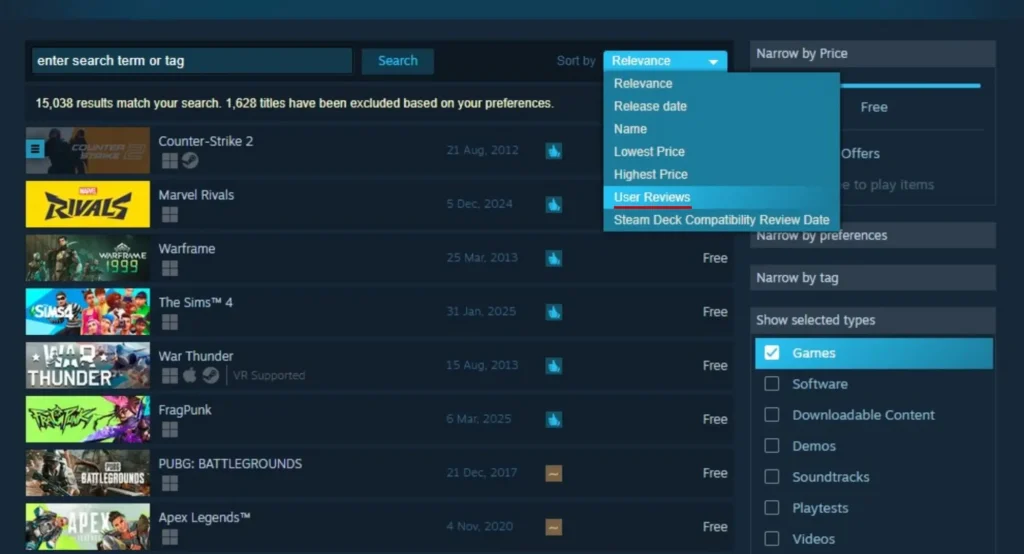Click the Windows platform icon under Apex Legends

click(x=170, y=536)
